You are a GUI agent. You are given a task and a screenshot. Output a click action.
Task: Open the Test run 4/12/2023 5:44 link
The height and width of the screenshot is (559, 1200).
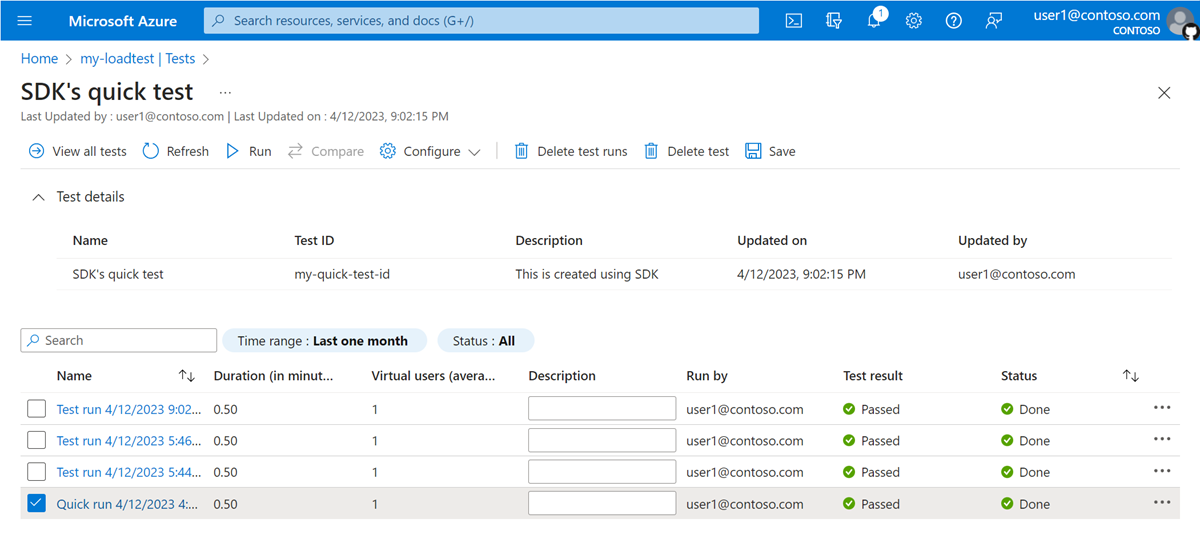pos(129,472)
